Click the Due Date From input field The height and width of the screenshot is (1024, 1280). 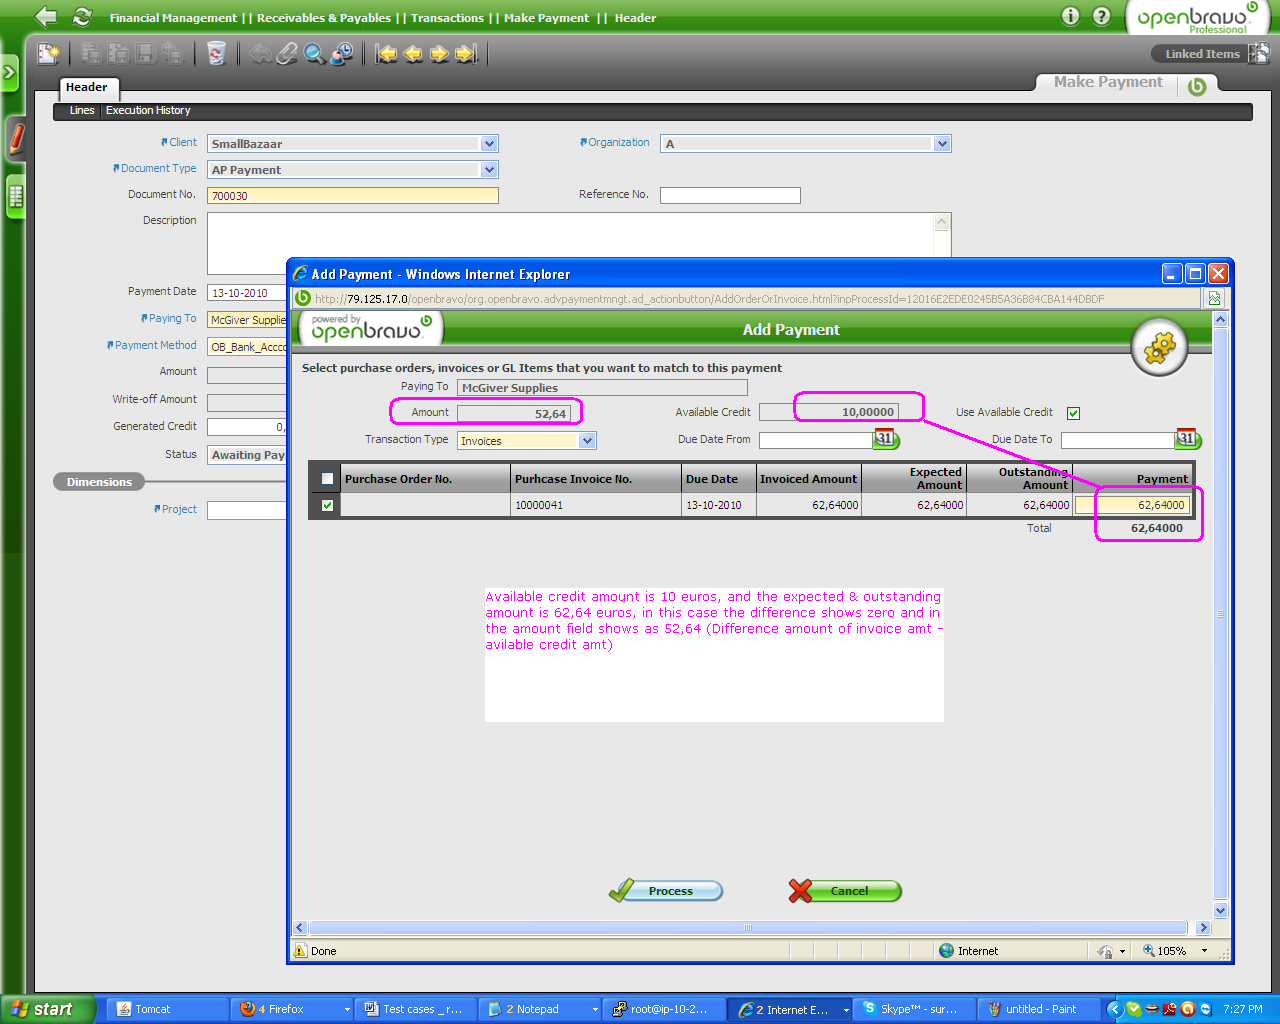tap(816, 440)
